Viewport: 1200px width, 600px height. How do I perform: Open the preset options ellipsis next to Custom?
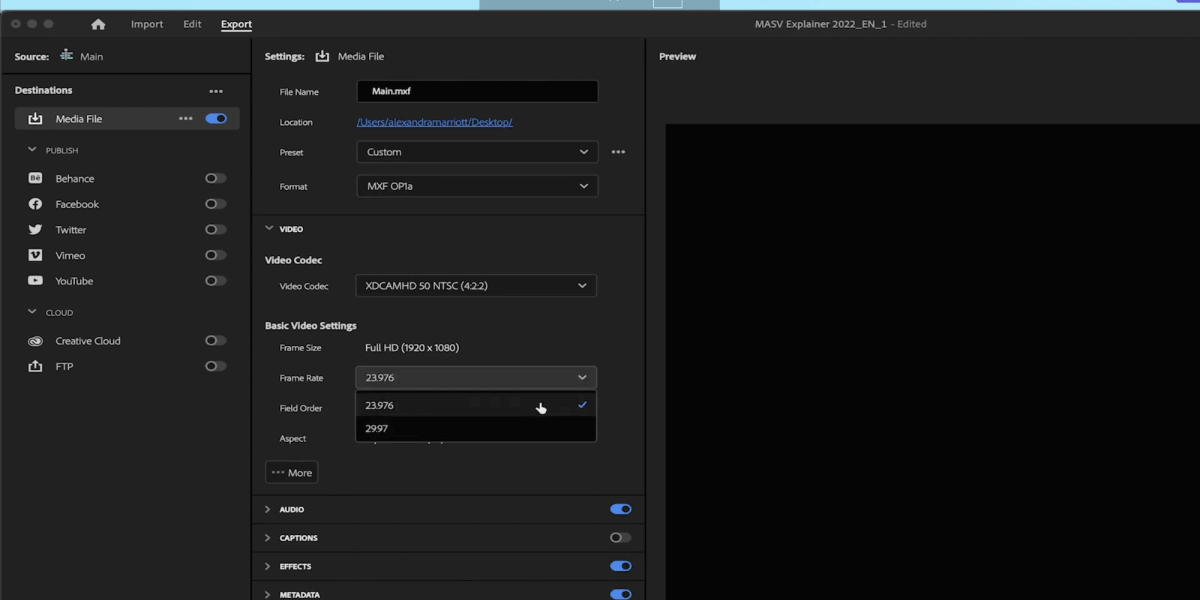(x=618, y=152)
